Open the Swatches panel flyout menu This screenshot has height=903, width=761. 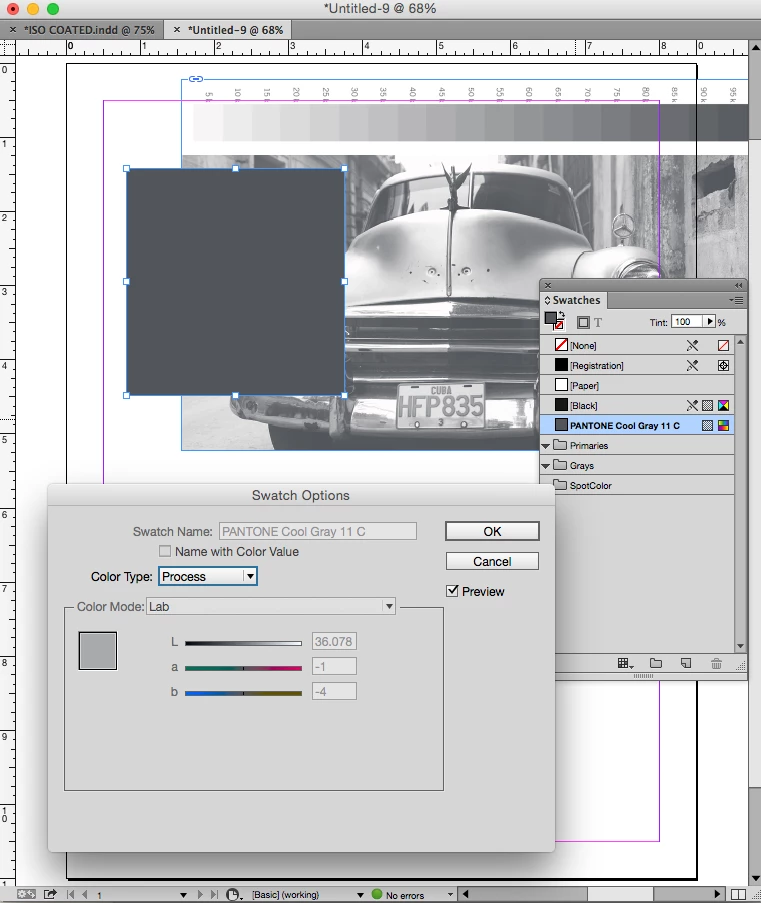736,300
